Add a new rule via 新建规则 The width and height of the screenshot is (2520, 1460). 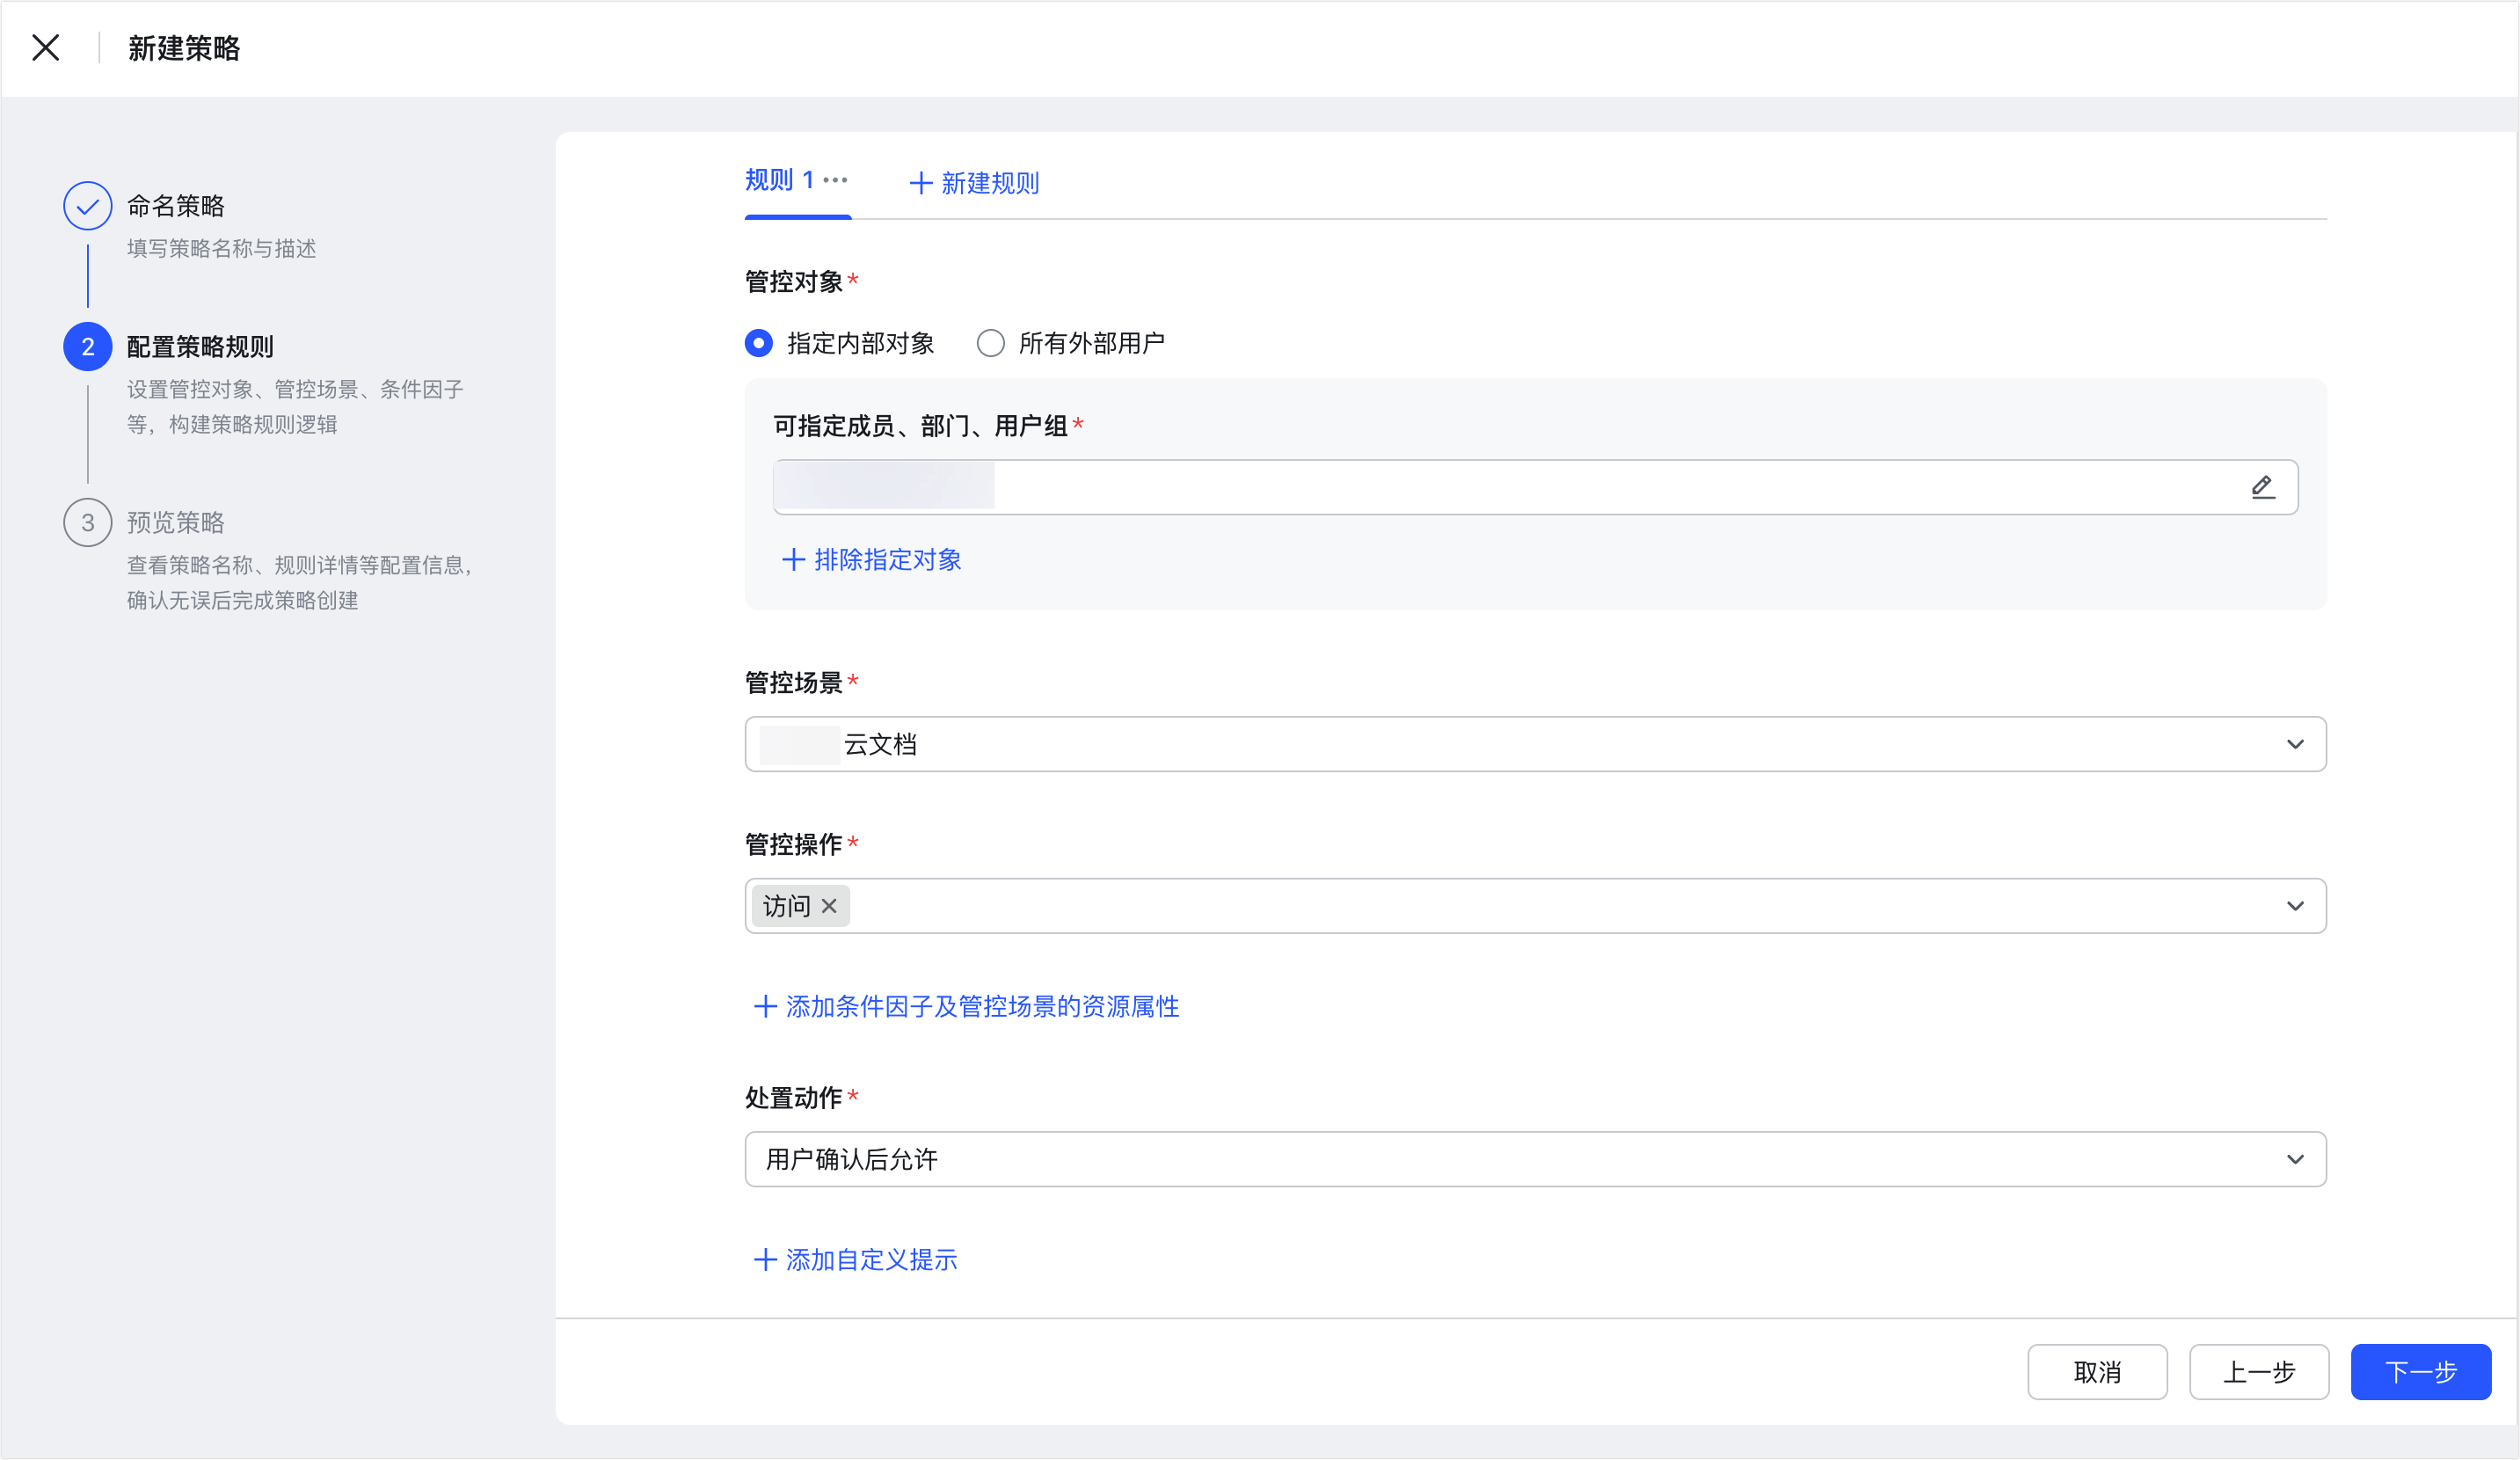pyautogui.click(x=974, y=183)
